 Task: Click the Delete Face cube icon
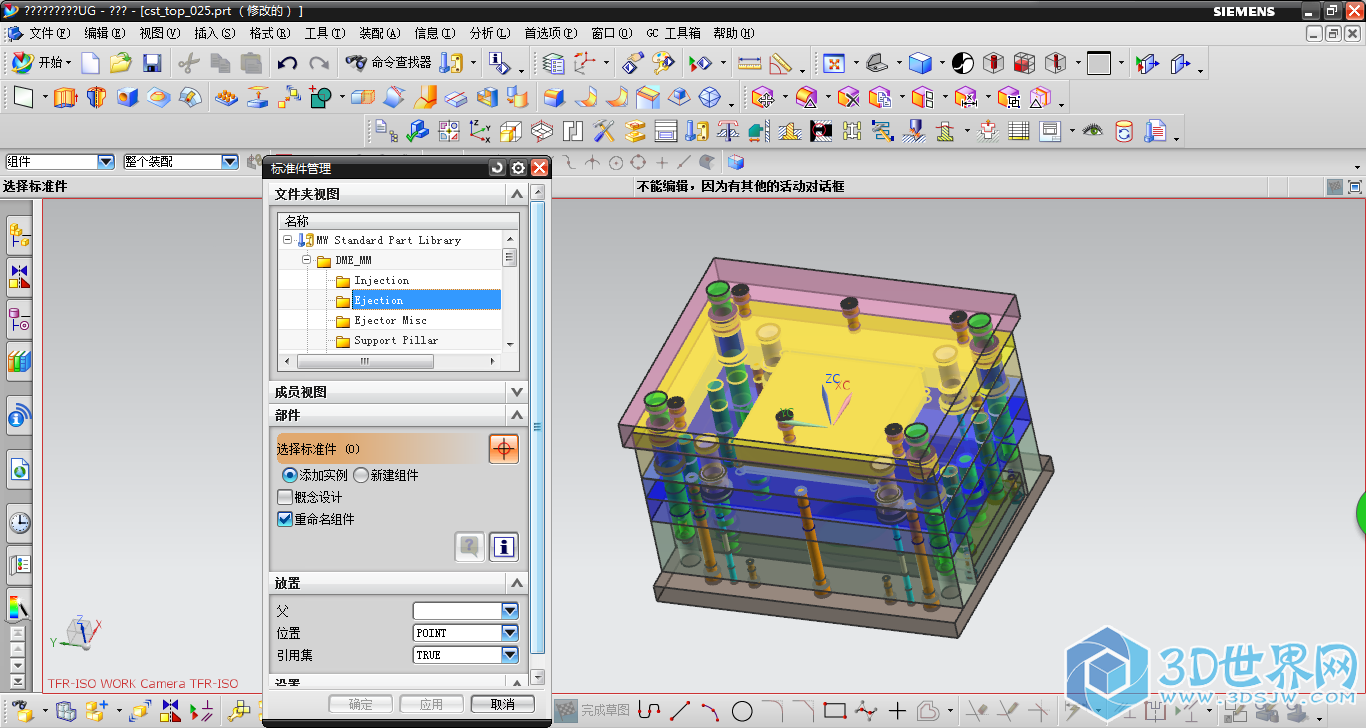coord(848,97)
